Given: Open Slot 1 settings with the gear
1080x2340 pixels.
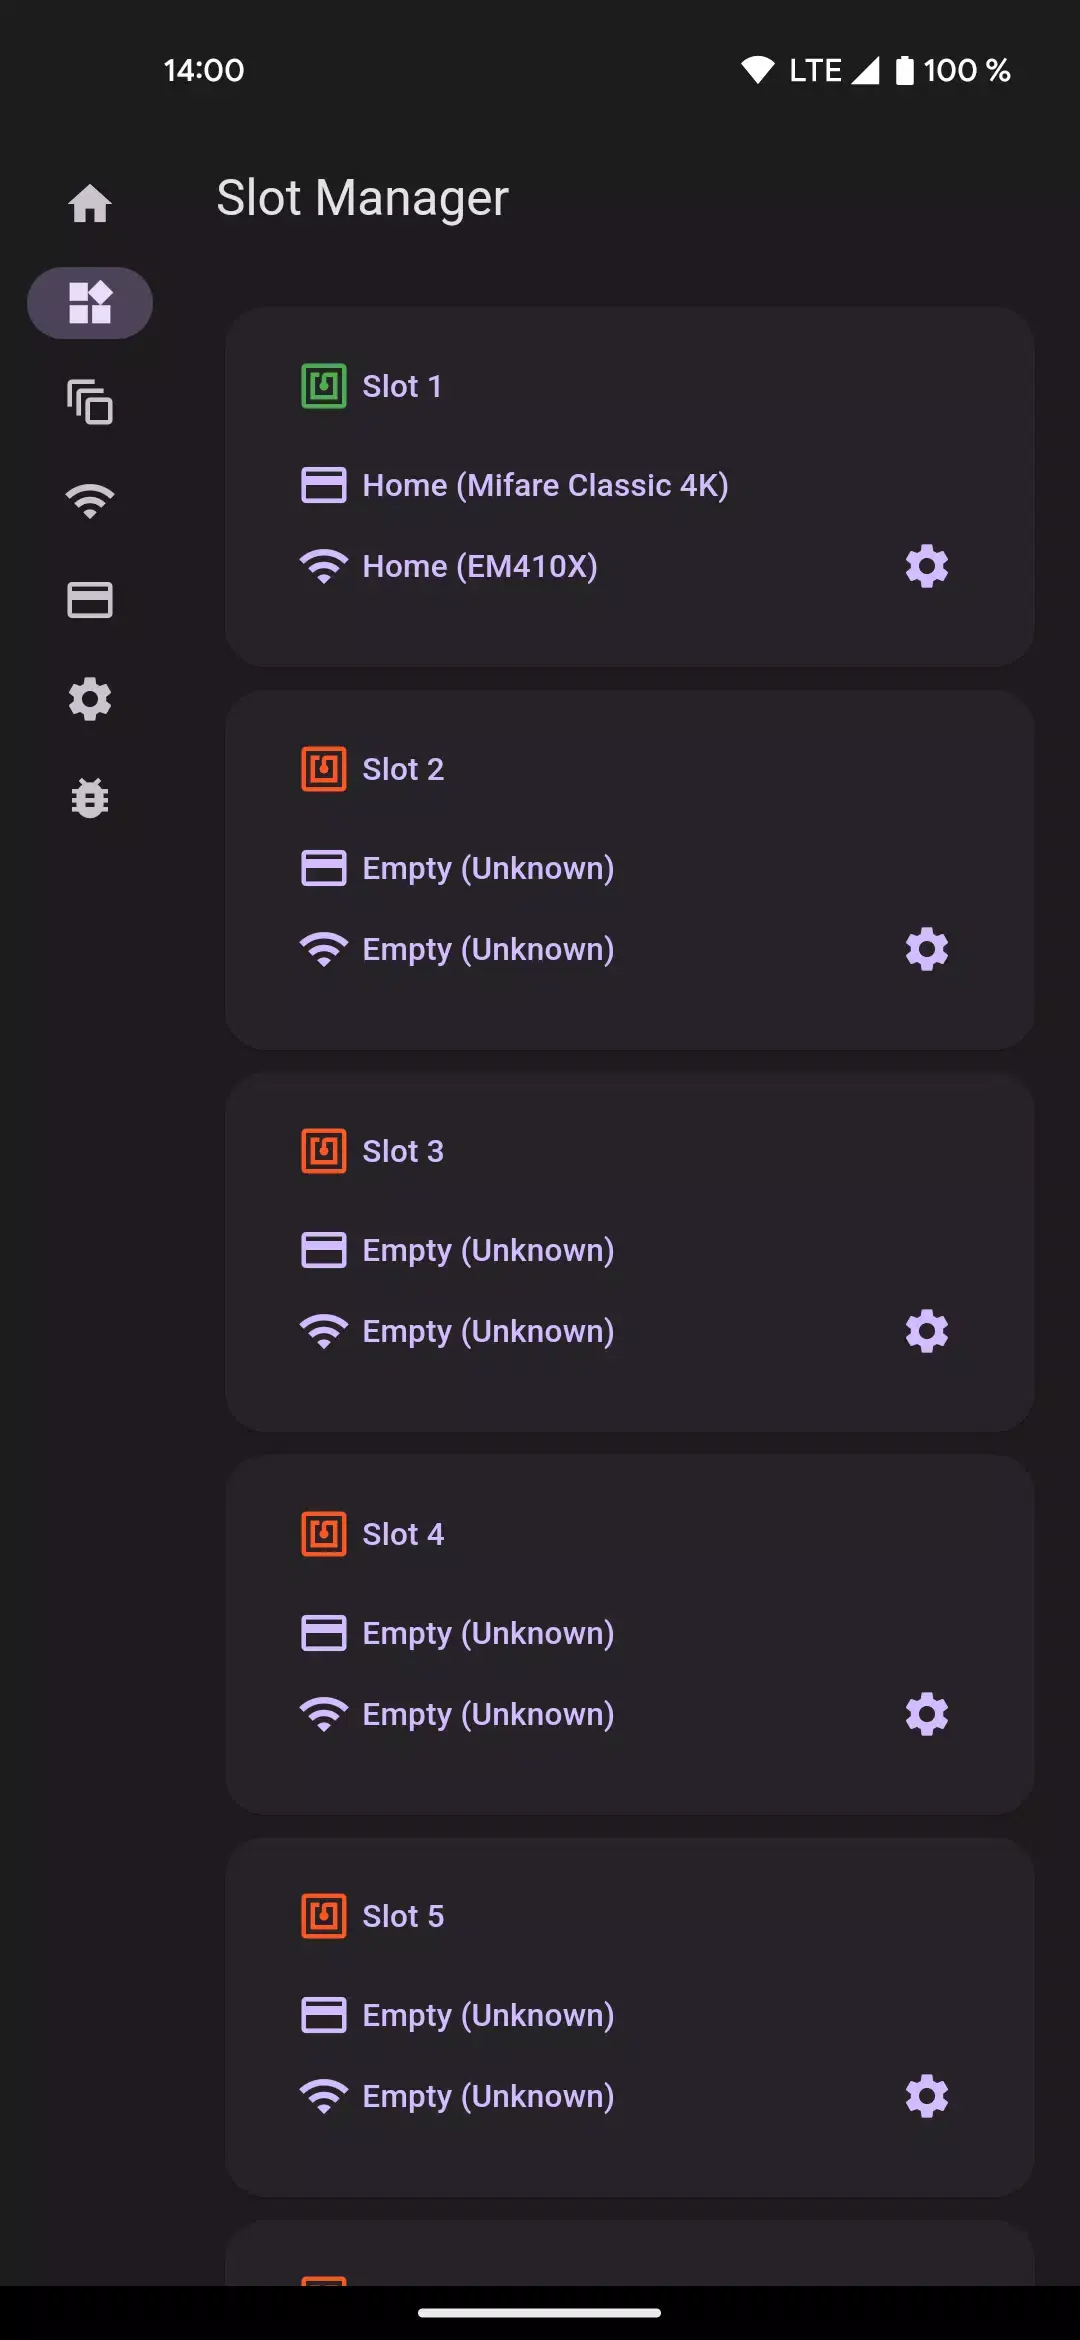Looking at the screenshot, I should point(926,566).
